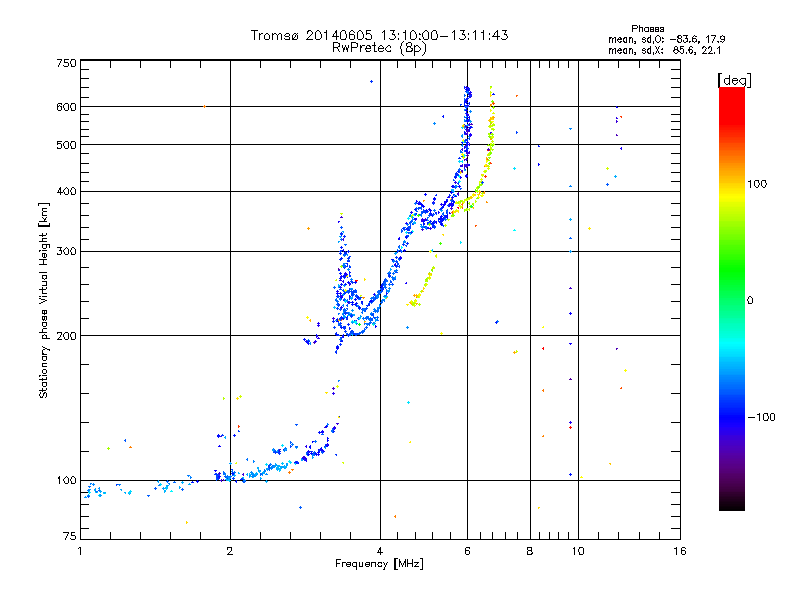
Task: Click the x-axis tick label '16'
Action: tap(680, 551)
